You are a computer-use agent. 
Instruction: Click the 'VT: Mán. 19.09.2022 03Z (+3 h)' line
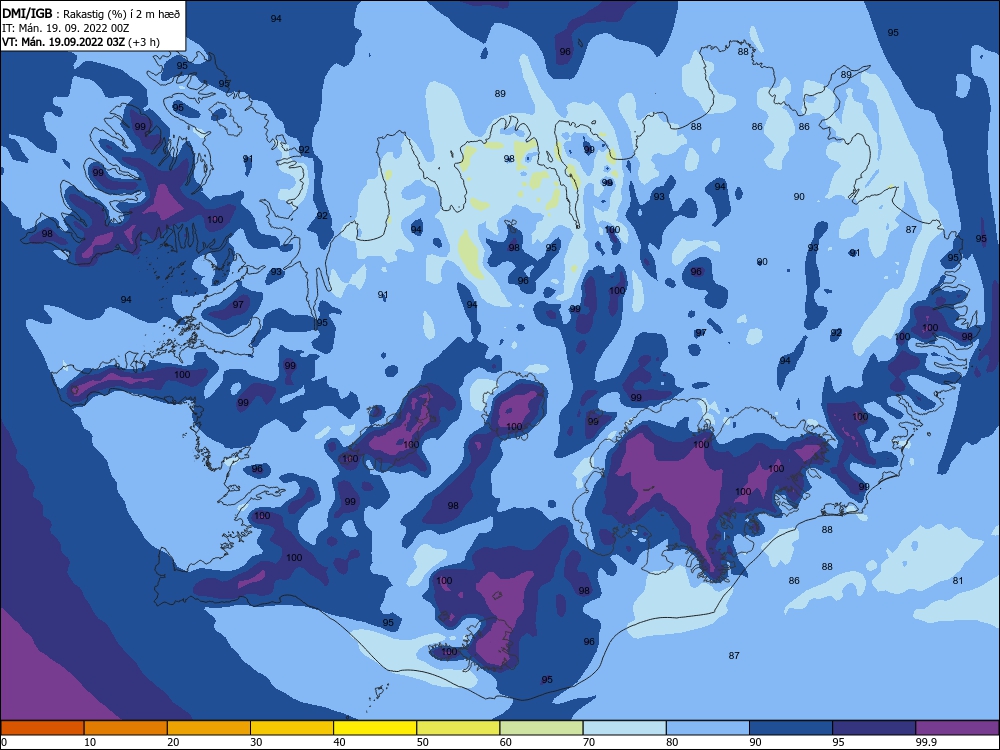pos(81,42)
